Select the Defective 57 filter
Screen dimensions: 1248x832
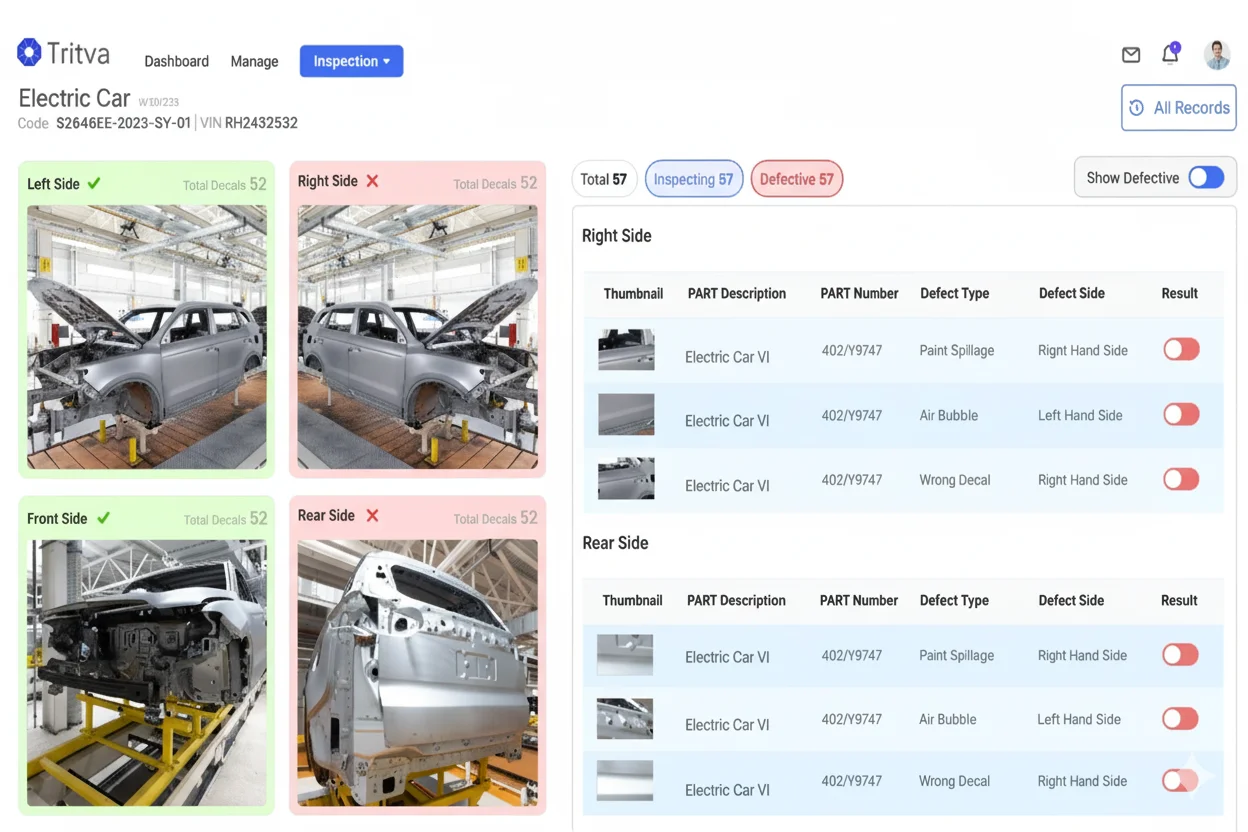click(x=797, y=178)
